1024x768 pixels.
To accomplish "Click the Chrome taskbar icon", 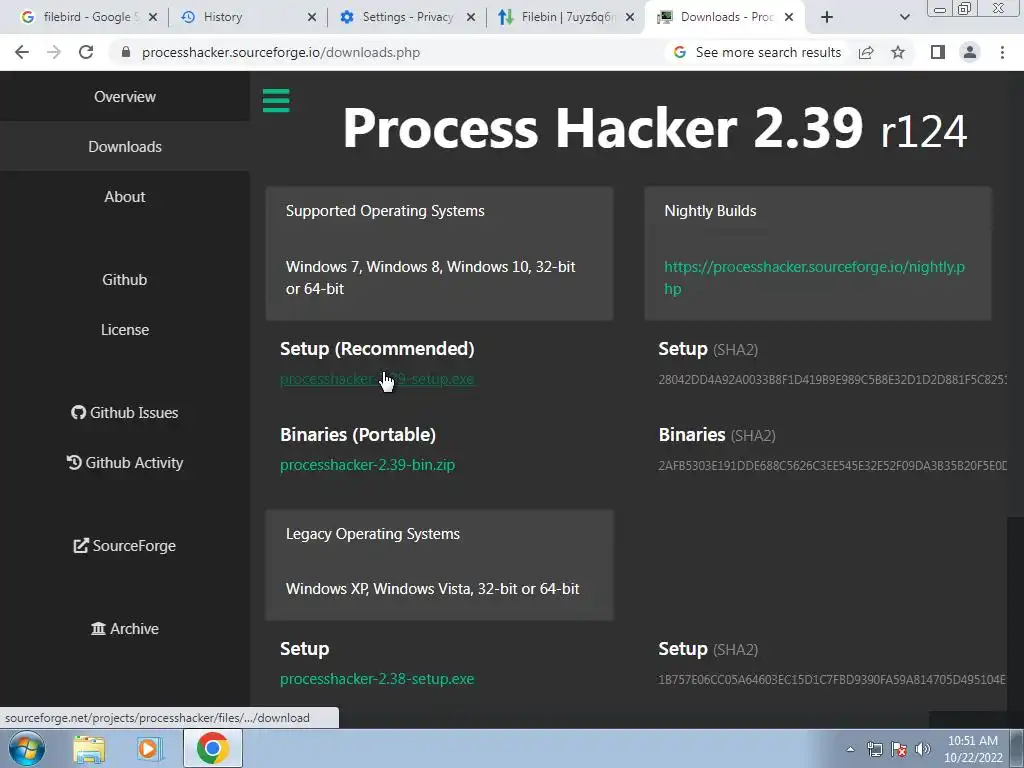I will point(213,748).
